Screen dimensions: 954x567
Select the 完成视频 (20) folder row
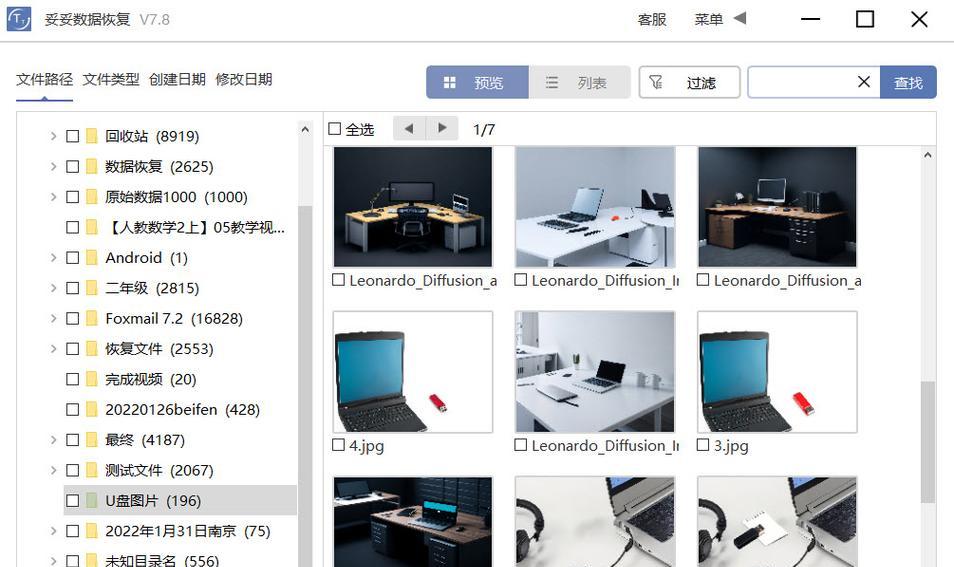179,379
